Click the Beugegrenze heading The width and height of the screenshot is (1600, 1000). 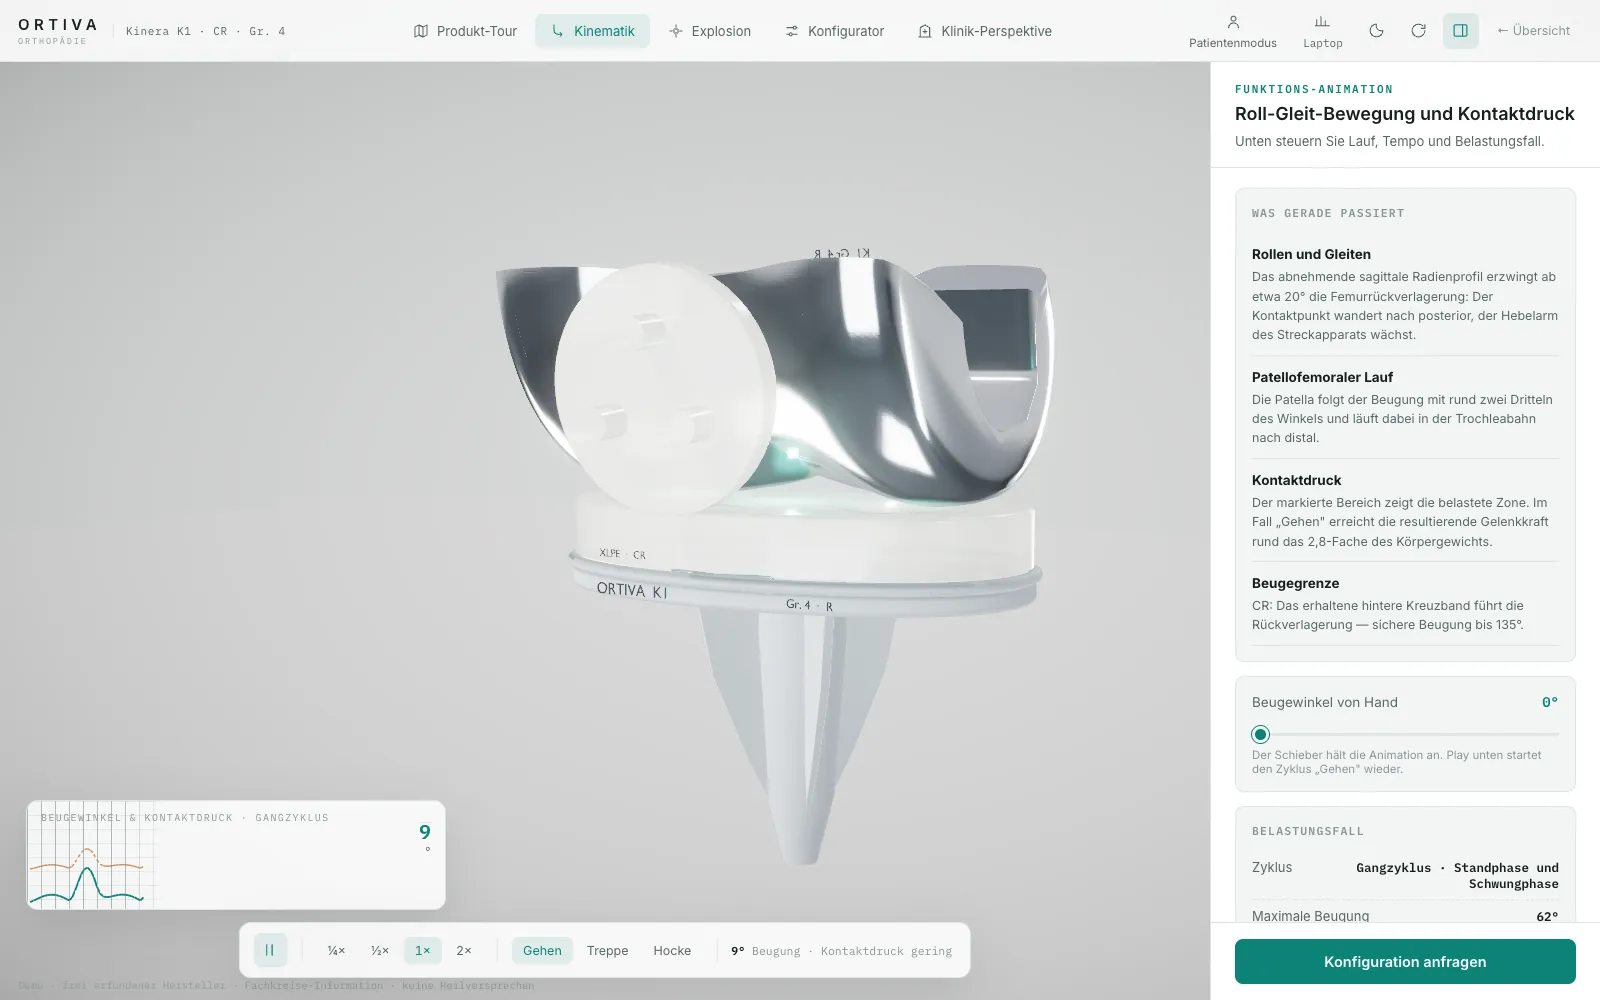1295,583
